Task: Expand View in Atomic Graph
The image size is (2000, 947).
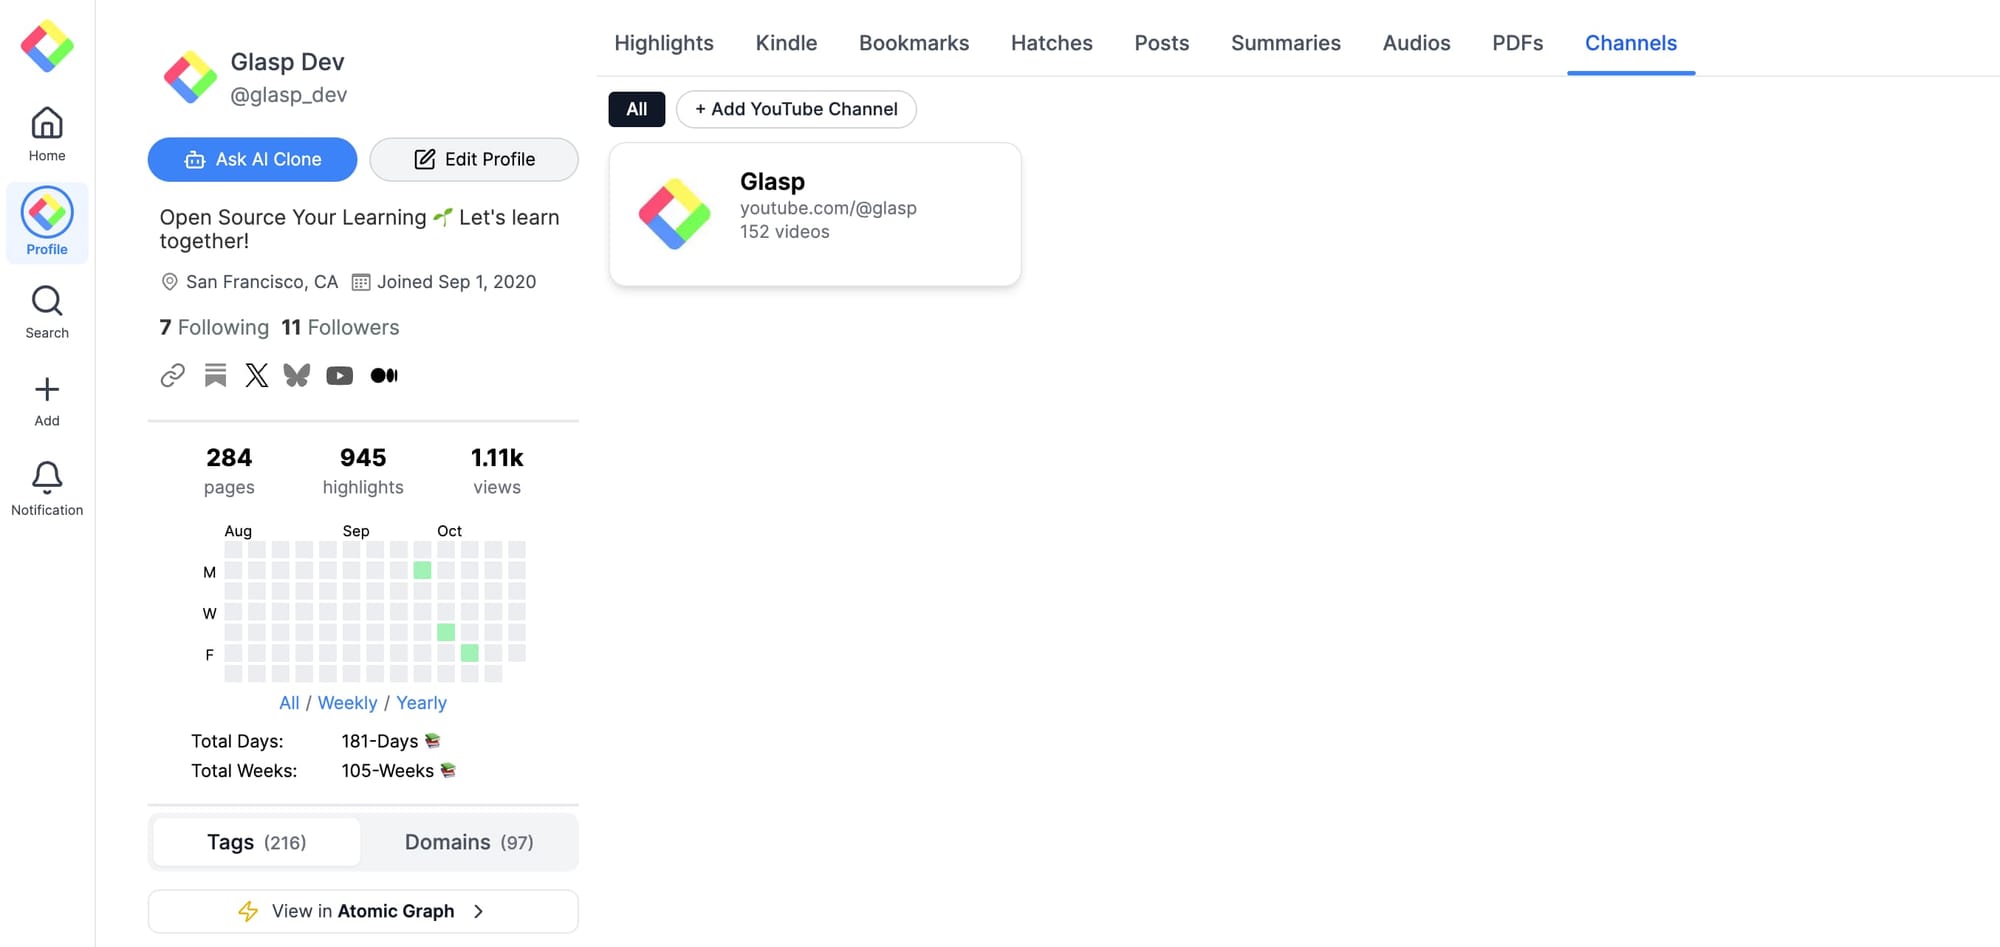Action: coord(363,911)
